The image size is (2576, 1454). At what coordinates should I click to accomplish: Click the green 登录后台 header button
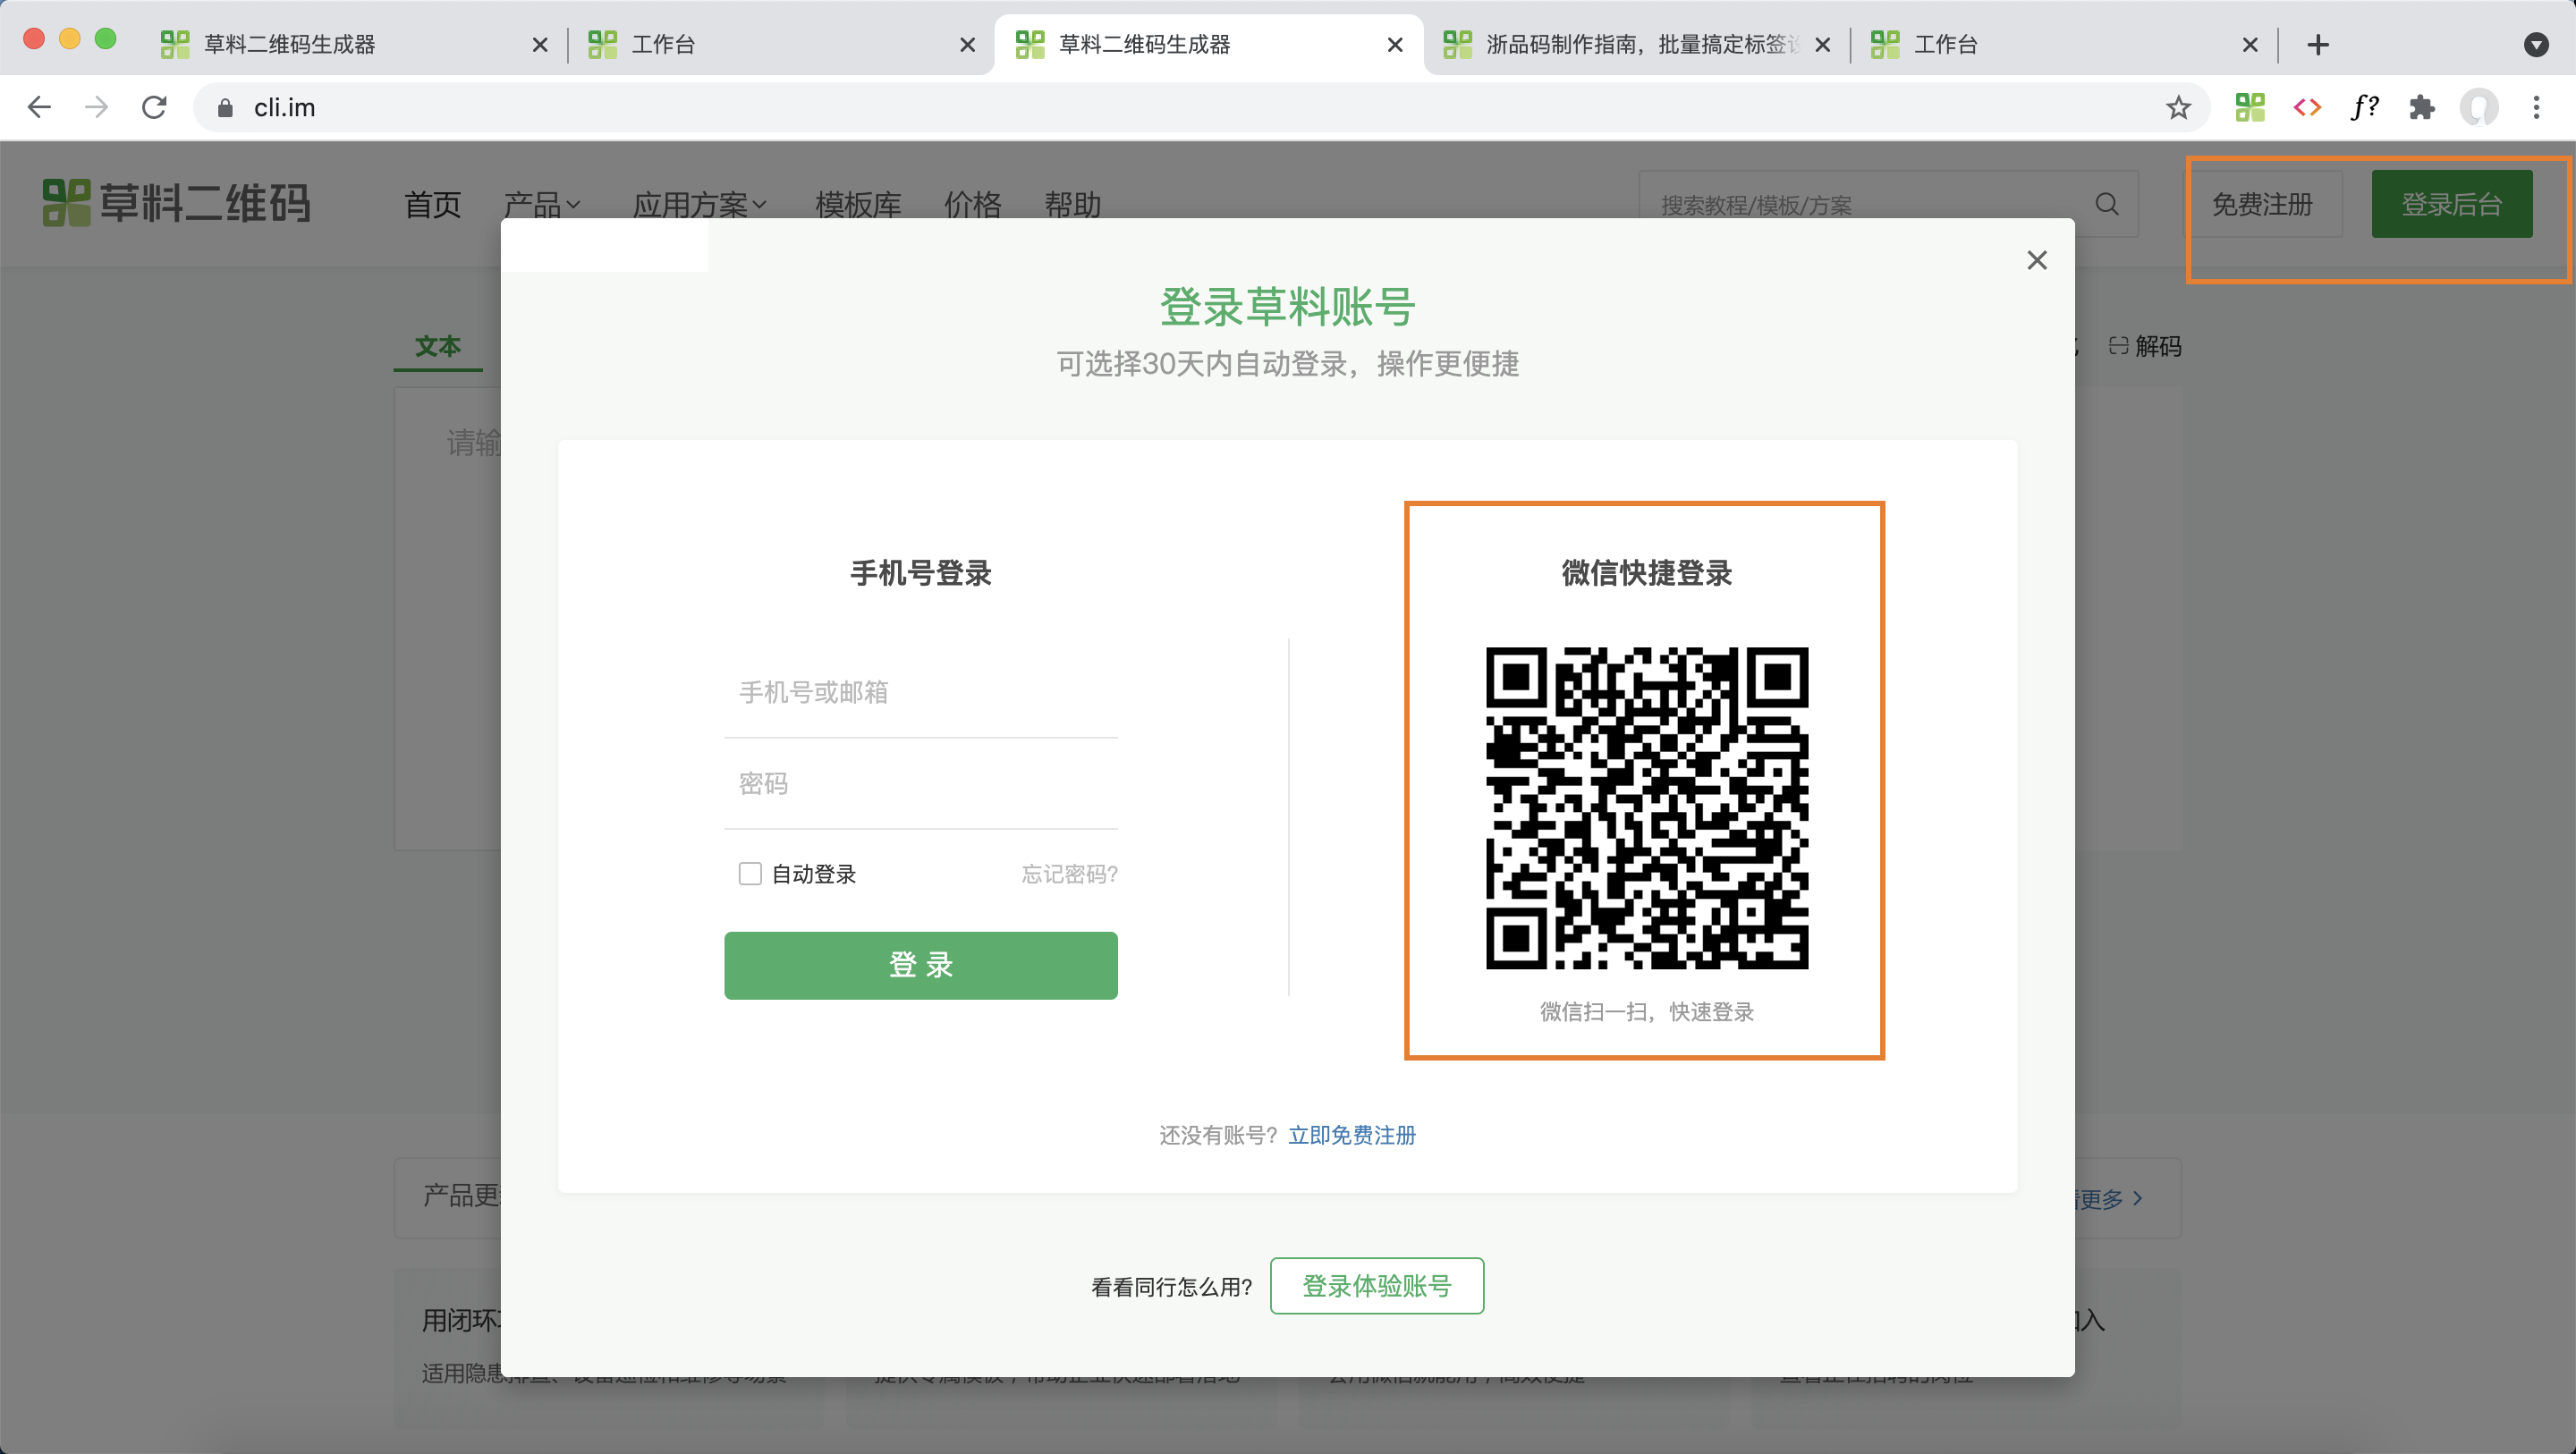(2451, 204)
